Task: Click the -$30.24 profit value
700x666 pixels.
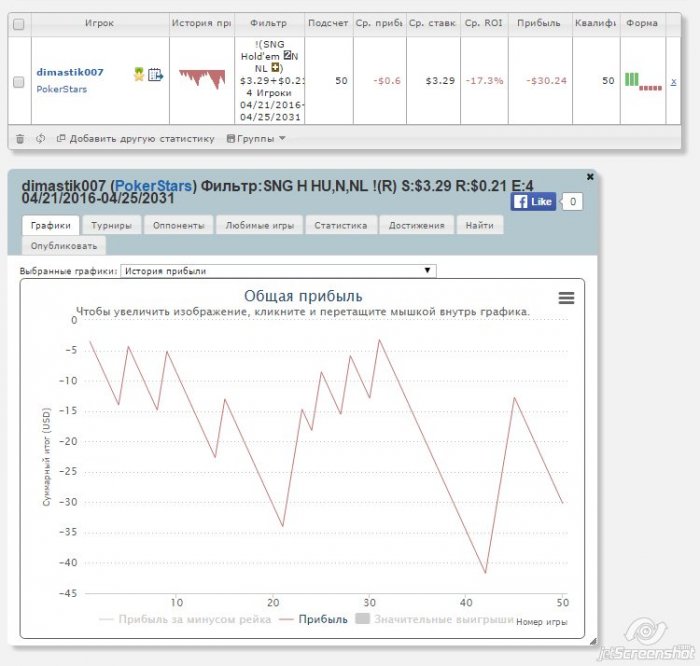Action: click(x=546, y=81)
